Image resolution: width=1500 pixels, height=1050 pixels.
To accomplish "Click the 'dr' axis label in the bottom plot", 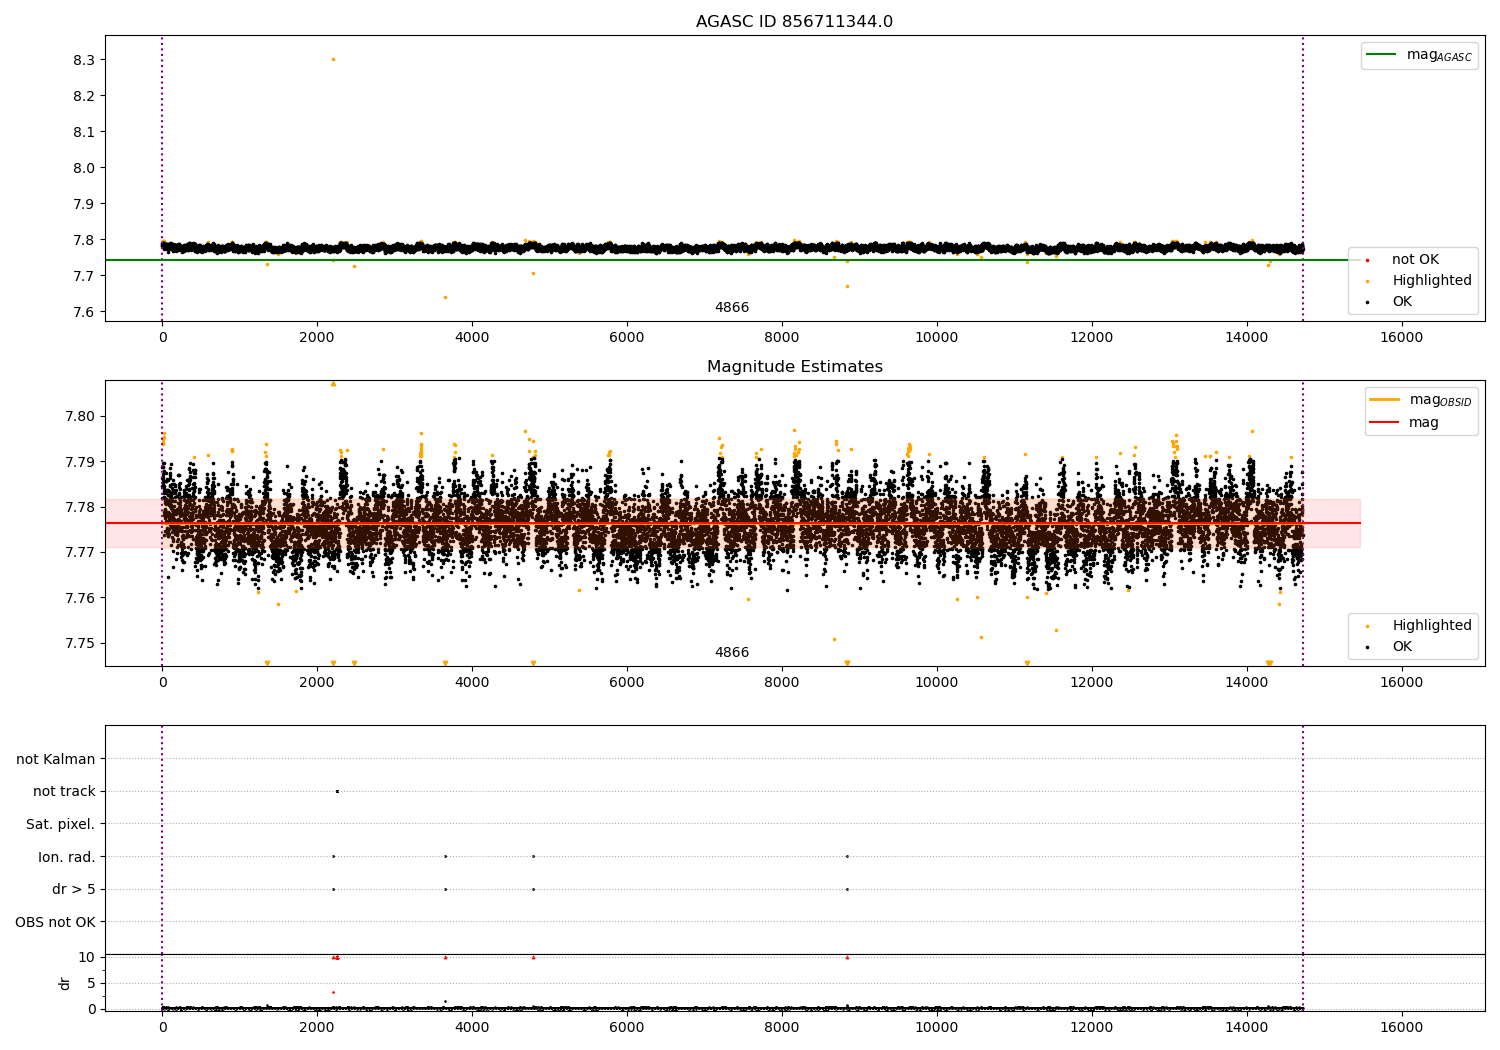I will tap(65, 983).
